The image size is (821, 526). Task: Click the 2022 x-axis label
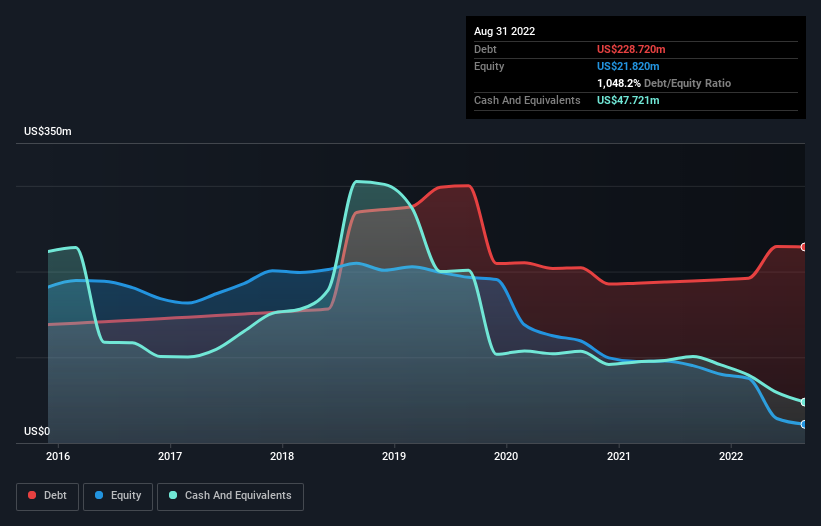coord(731,456)
